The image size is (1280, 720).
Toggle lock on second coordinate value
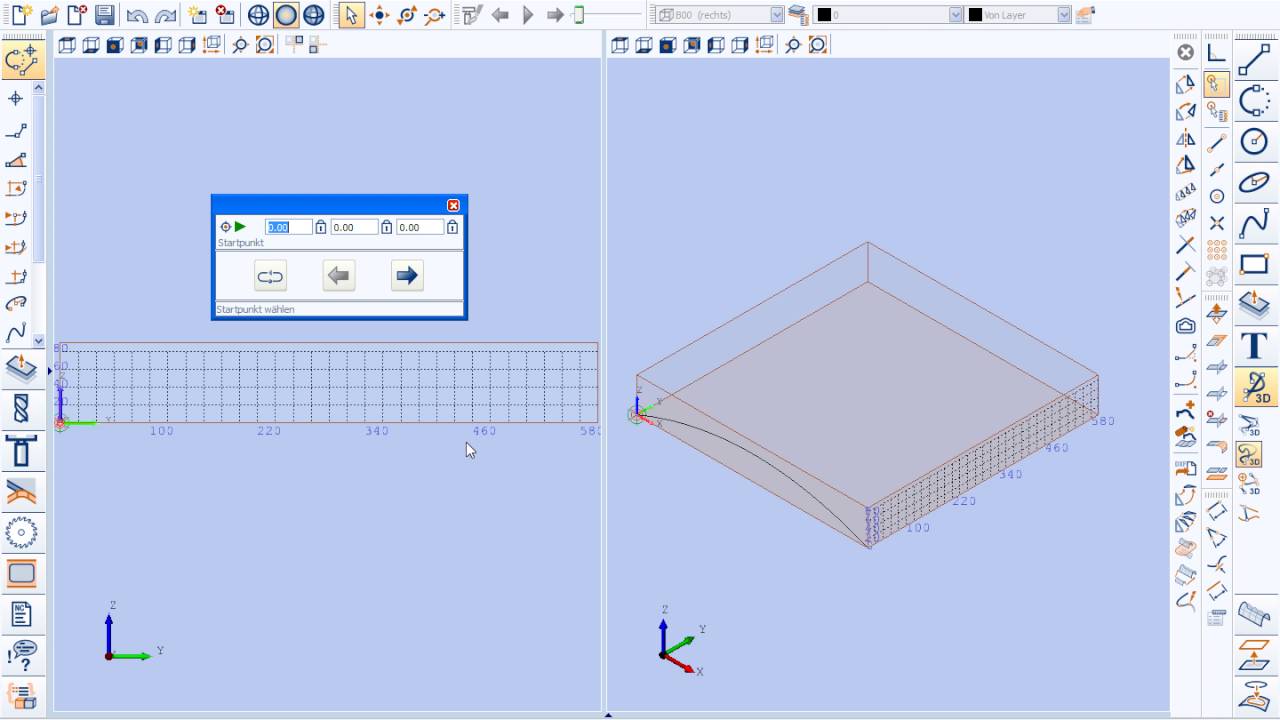(386, 227)
